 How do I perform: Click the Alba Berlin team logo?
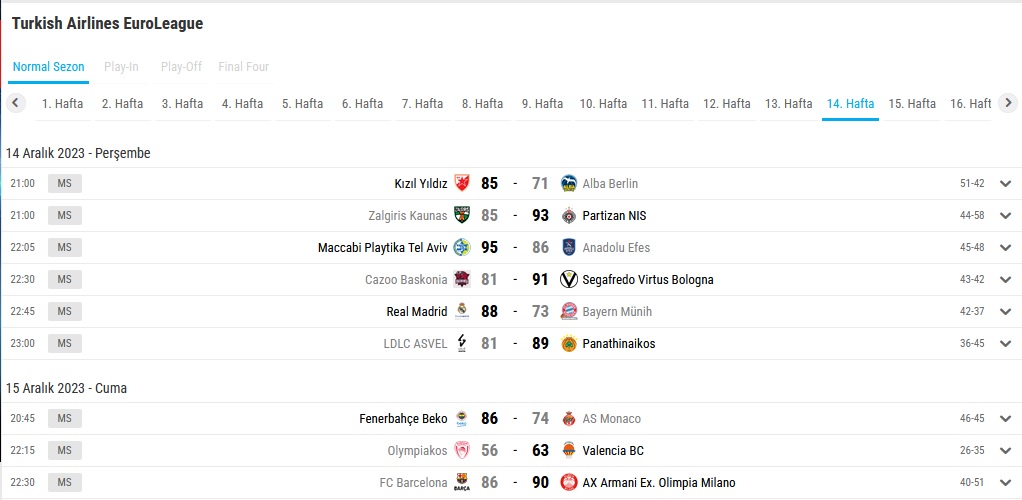(569, 184)
